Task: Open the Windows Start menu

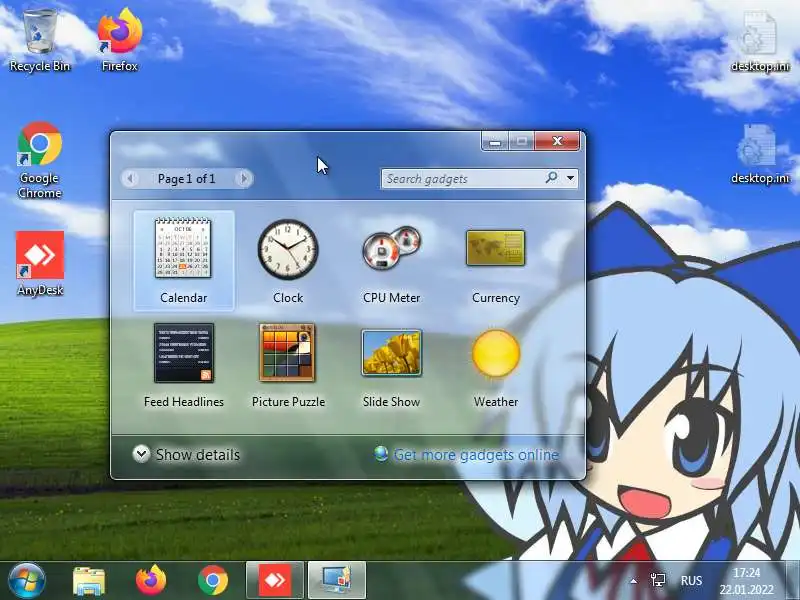Action: (x=27, y=581)
